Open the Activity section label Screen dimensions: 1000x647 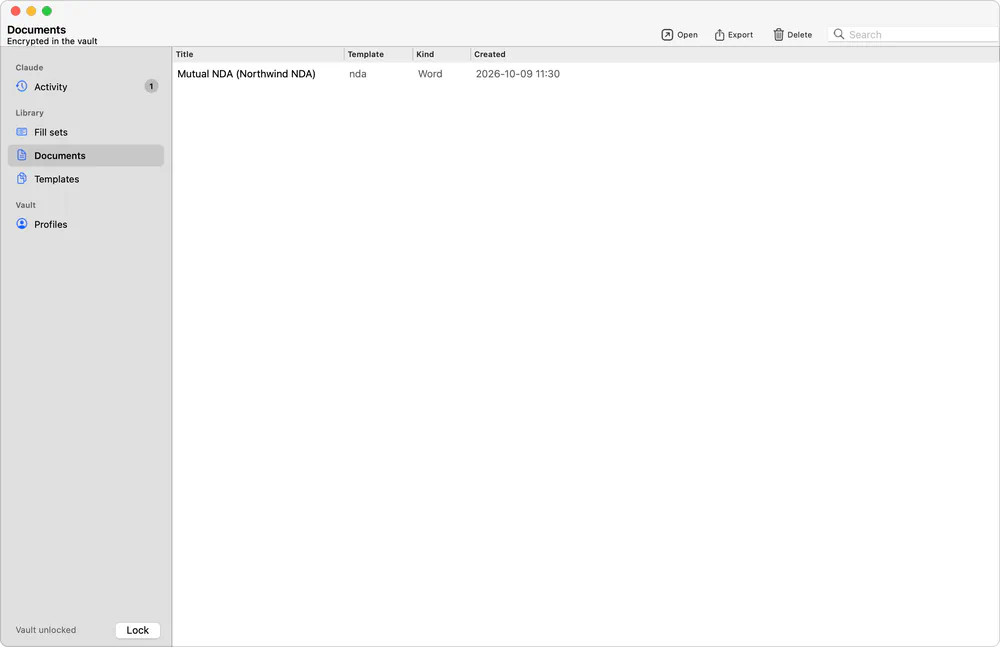[x=50, y=87]
